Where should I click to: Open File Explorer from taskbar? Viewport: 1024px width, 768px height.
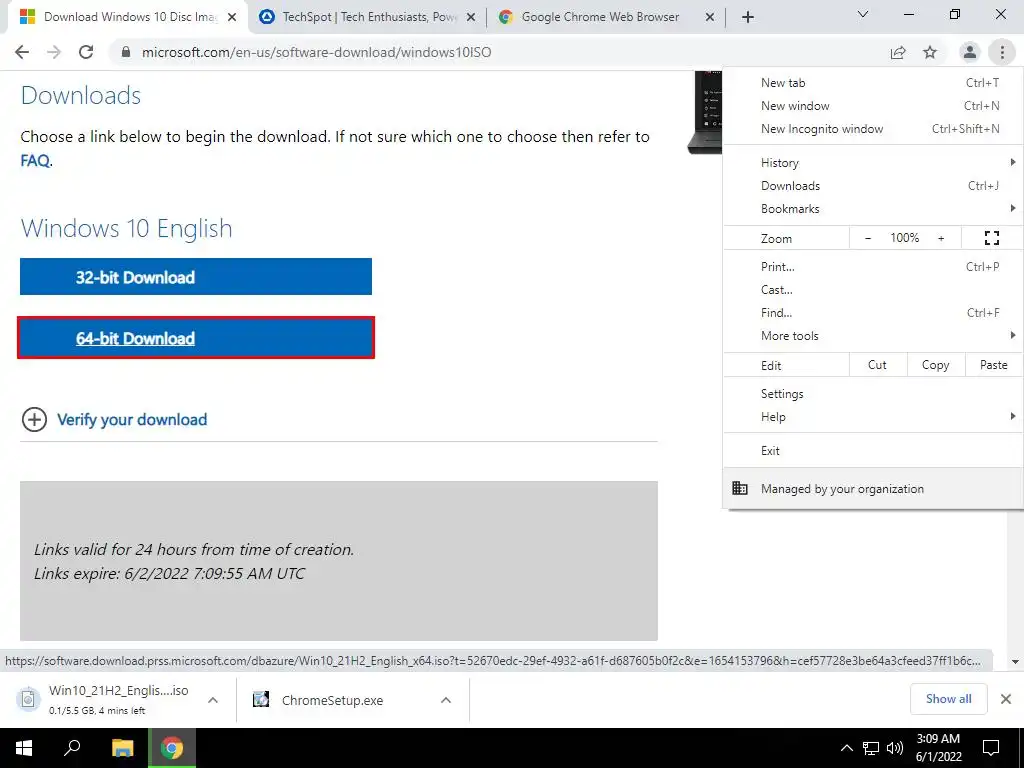coord(122,748)
